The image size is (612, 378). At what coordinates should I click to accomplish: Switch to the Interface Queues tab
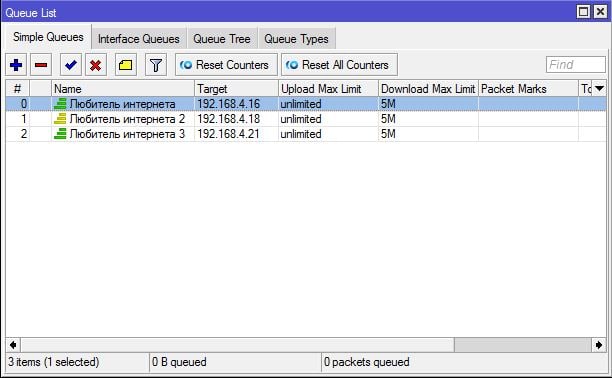(x=139, y=39)
